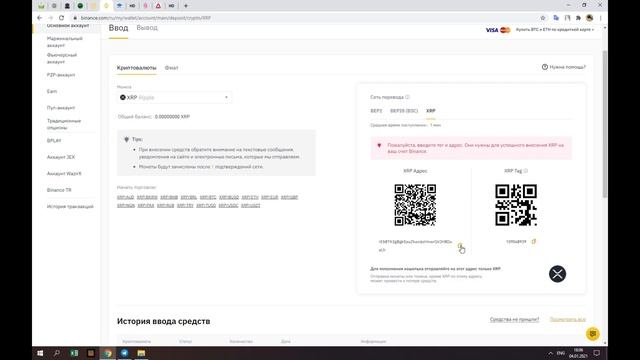The height and width of the screenshot is (360, 640).
Task: Open the Chrome profile avatar
Action: [589, 18]
